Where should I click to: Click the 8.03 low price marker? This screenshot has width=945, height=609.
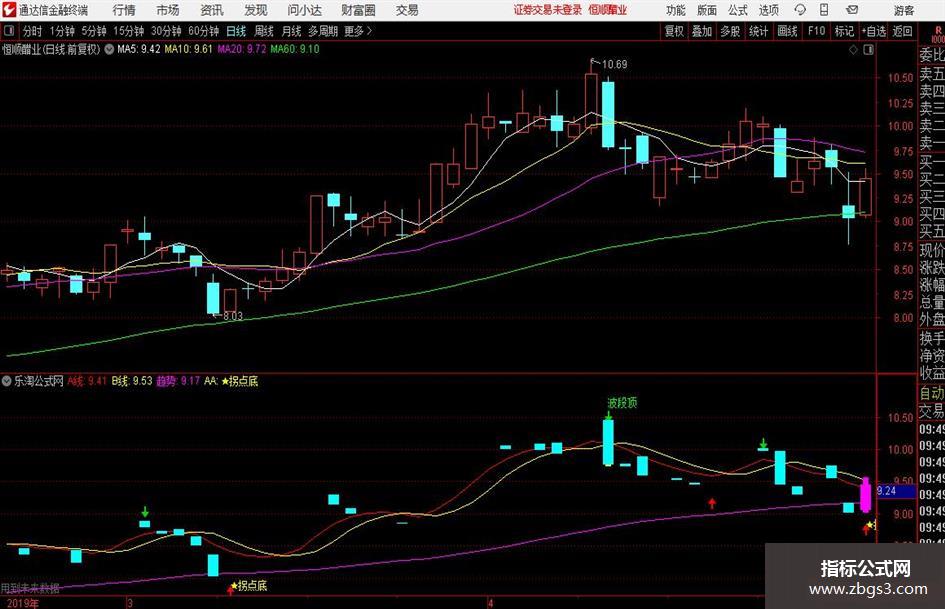click(x=232, y=316)
